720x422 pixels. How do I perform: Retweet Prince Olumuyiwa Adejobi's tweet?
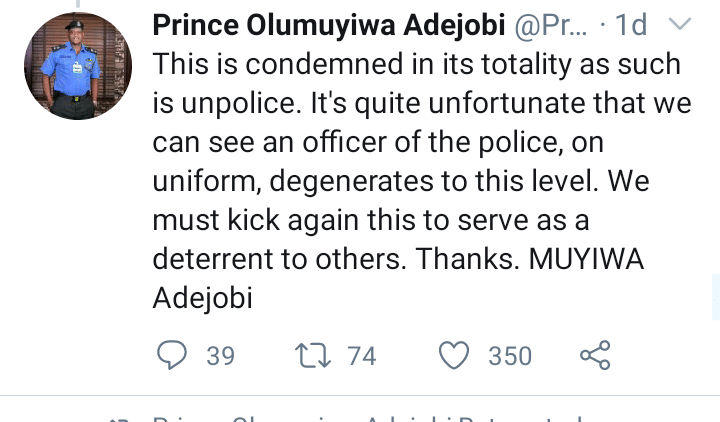(x=314, y=355)
